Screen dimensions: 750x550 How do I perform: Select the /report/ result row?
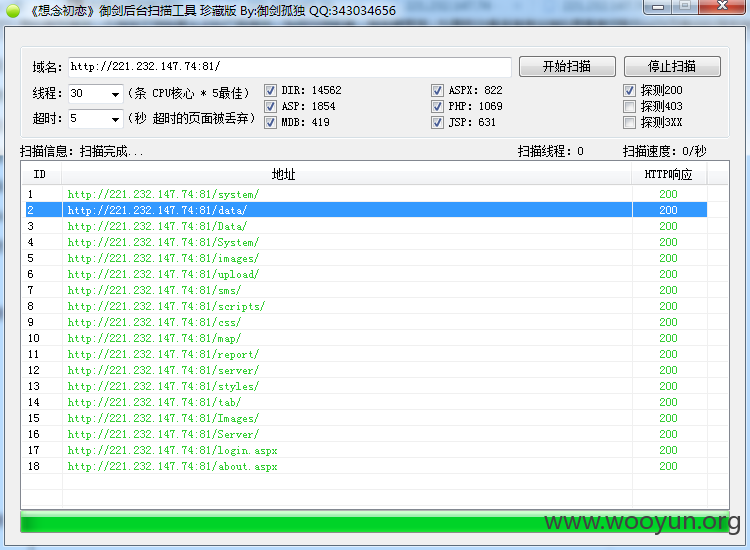[x=366, y=354]
